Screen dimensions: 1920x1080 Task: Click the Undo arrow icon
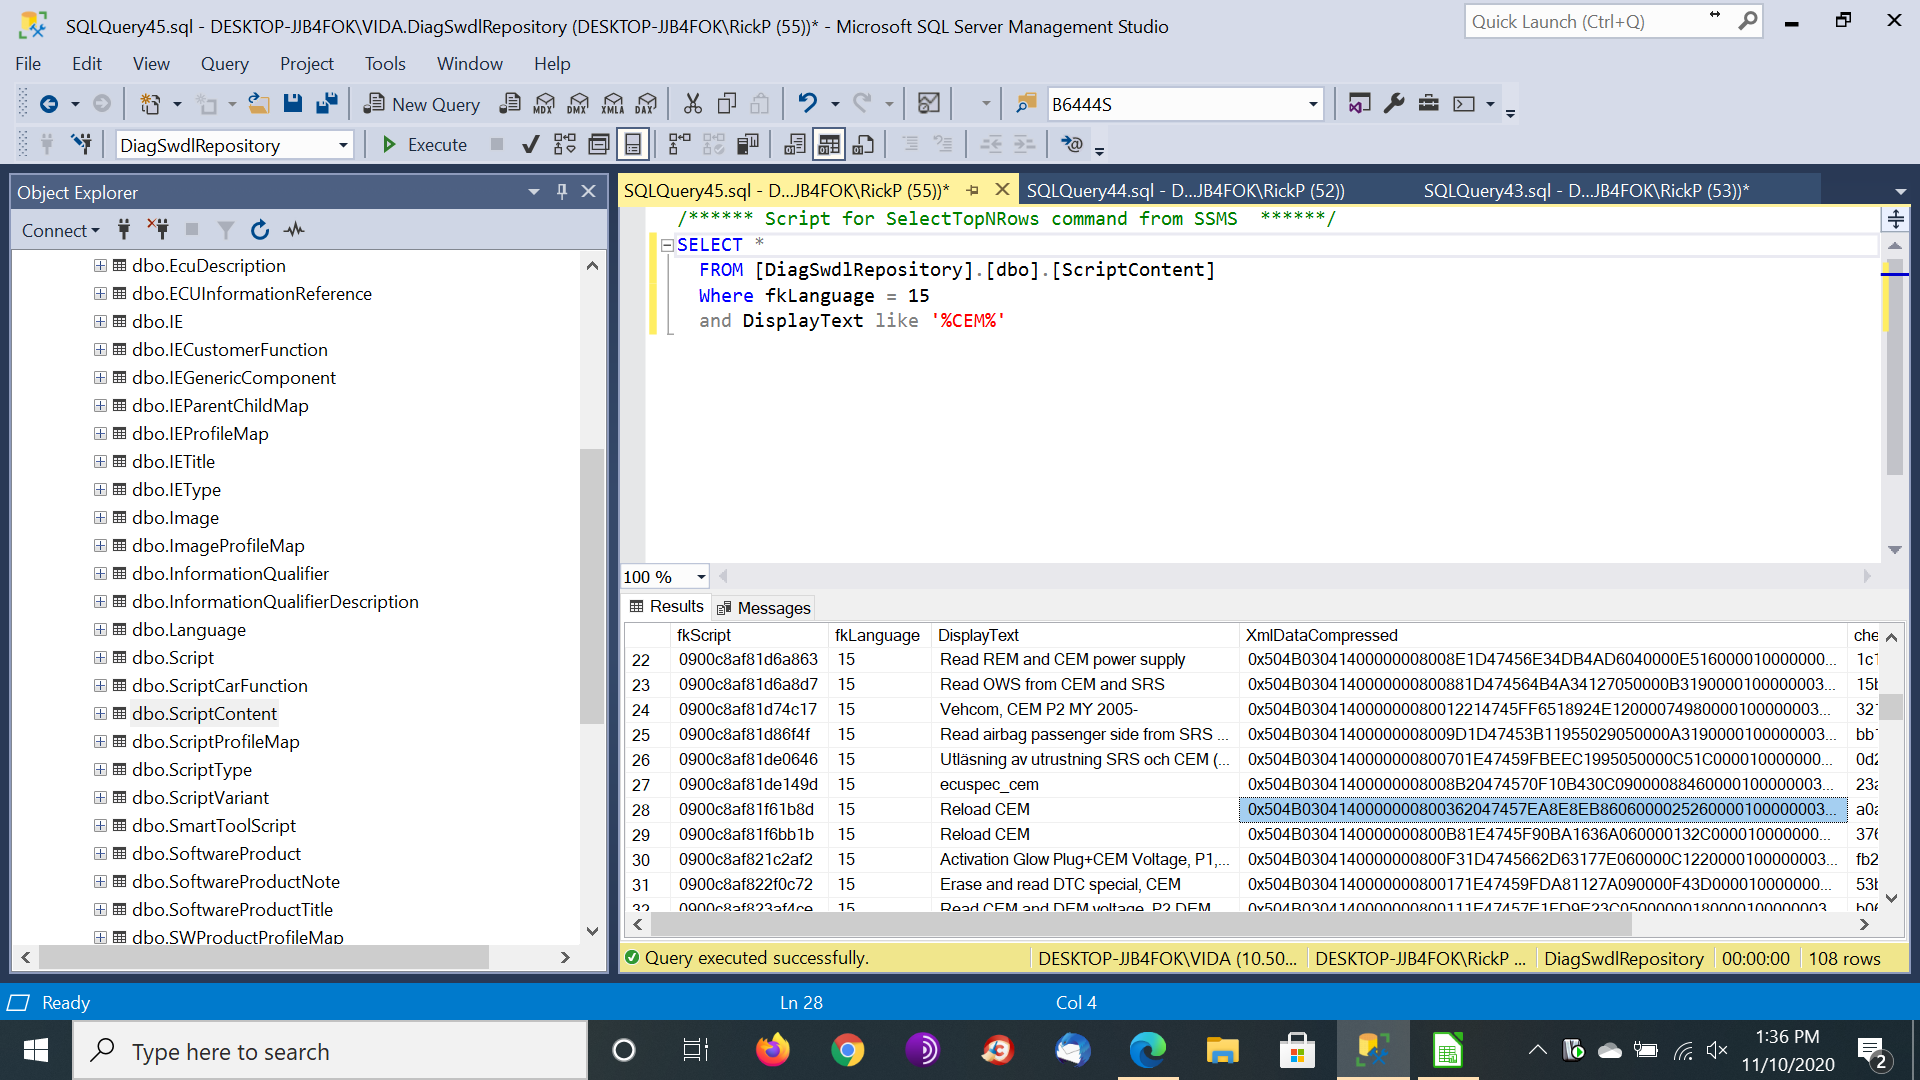pyautogui.click(x=807, y=104)
